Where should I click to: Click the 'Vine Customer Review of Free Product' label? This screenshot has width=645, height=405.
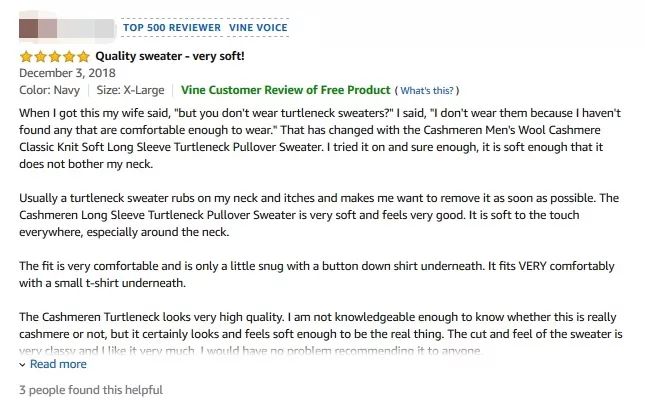[x=285, y=90]
